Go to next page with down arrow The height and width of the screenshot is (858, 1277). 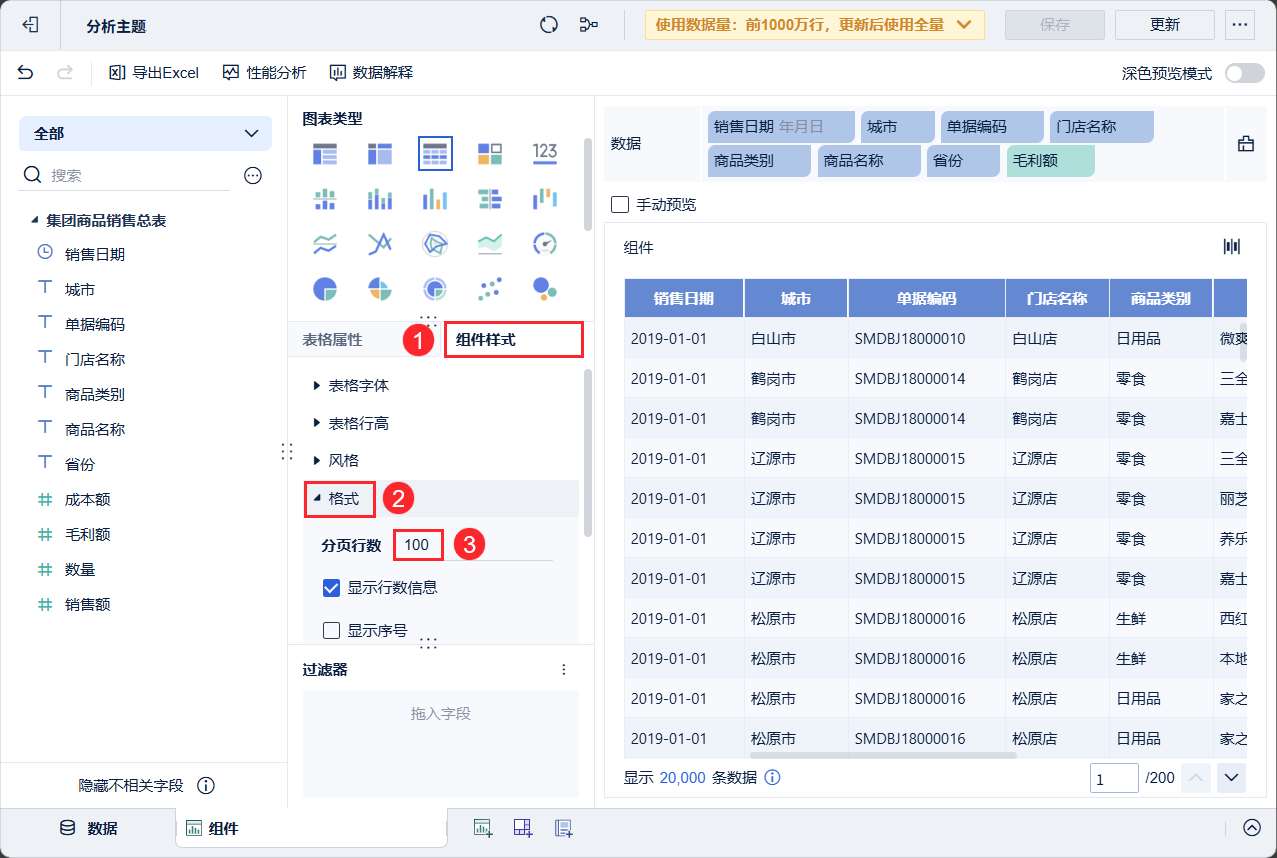(1232, 777)
